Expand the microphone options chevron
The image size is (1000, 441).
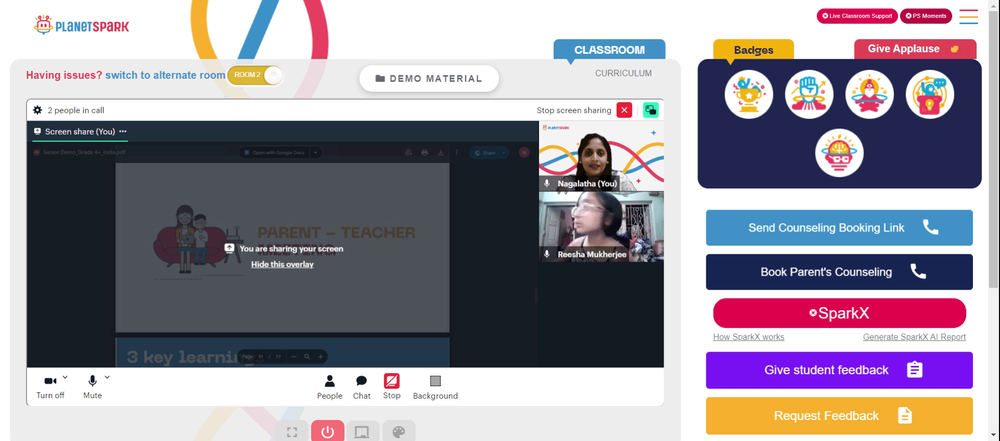(x=107, y=377)
